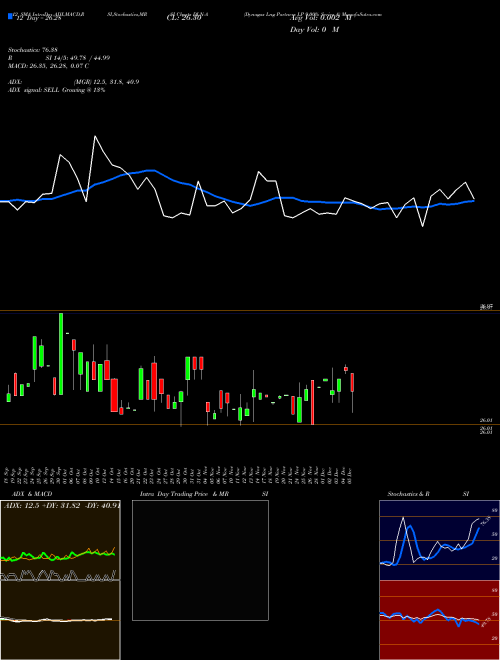Viewport: 500px width, 660px height.
Task: Open the red RSI chart panel
Action: [439, 620]
